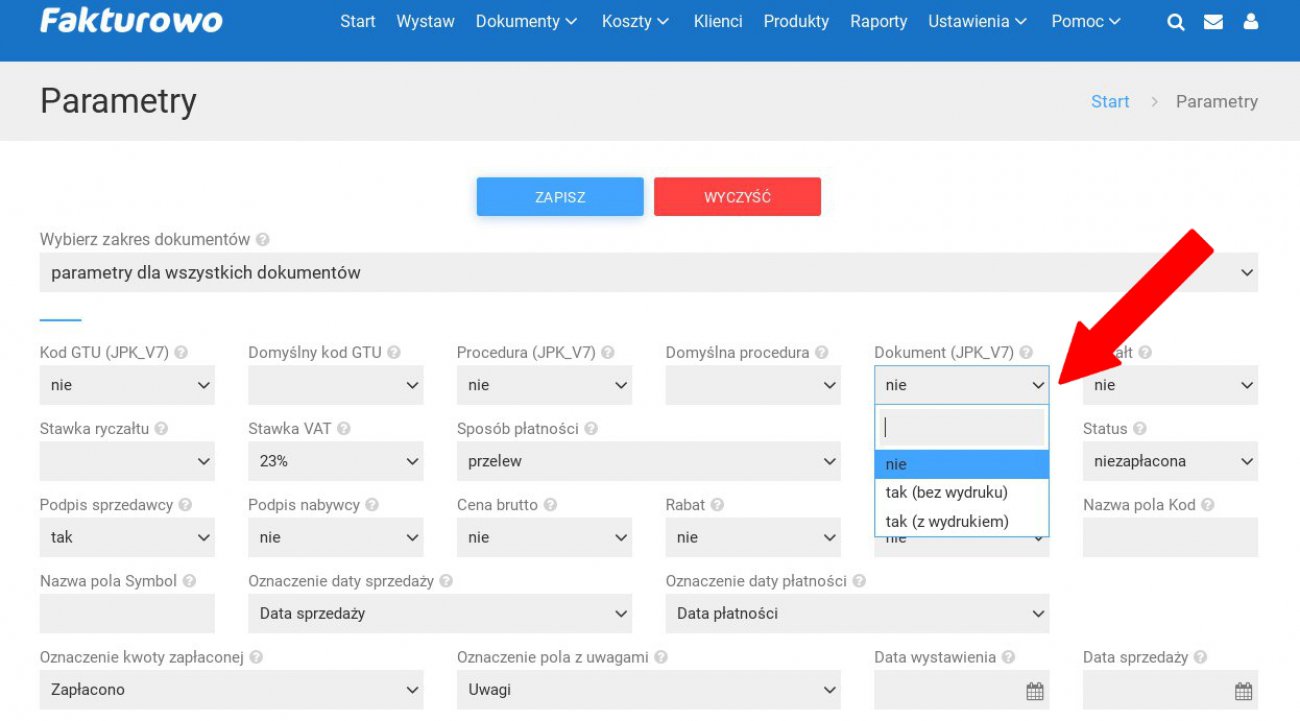
Task: Click help icon next to Wybierz zakres dokumentów
Action: click(263, 240)
